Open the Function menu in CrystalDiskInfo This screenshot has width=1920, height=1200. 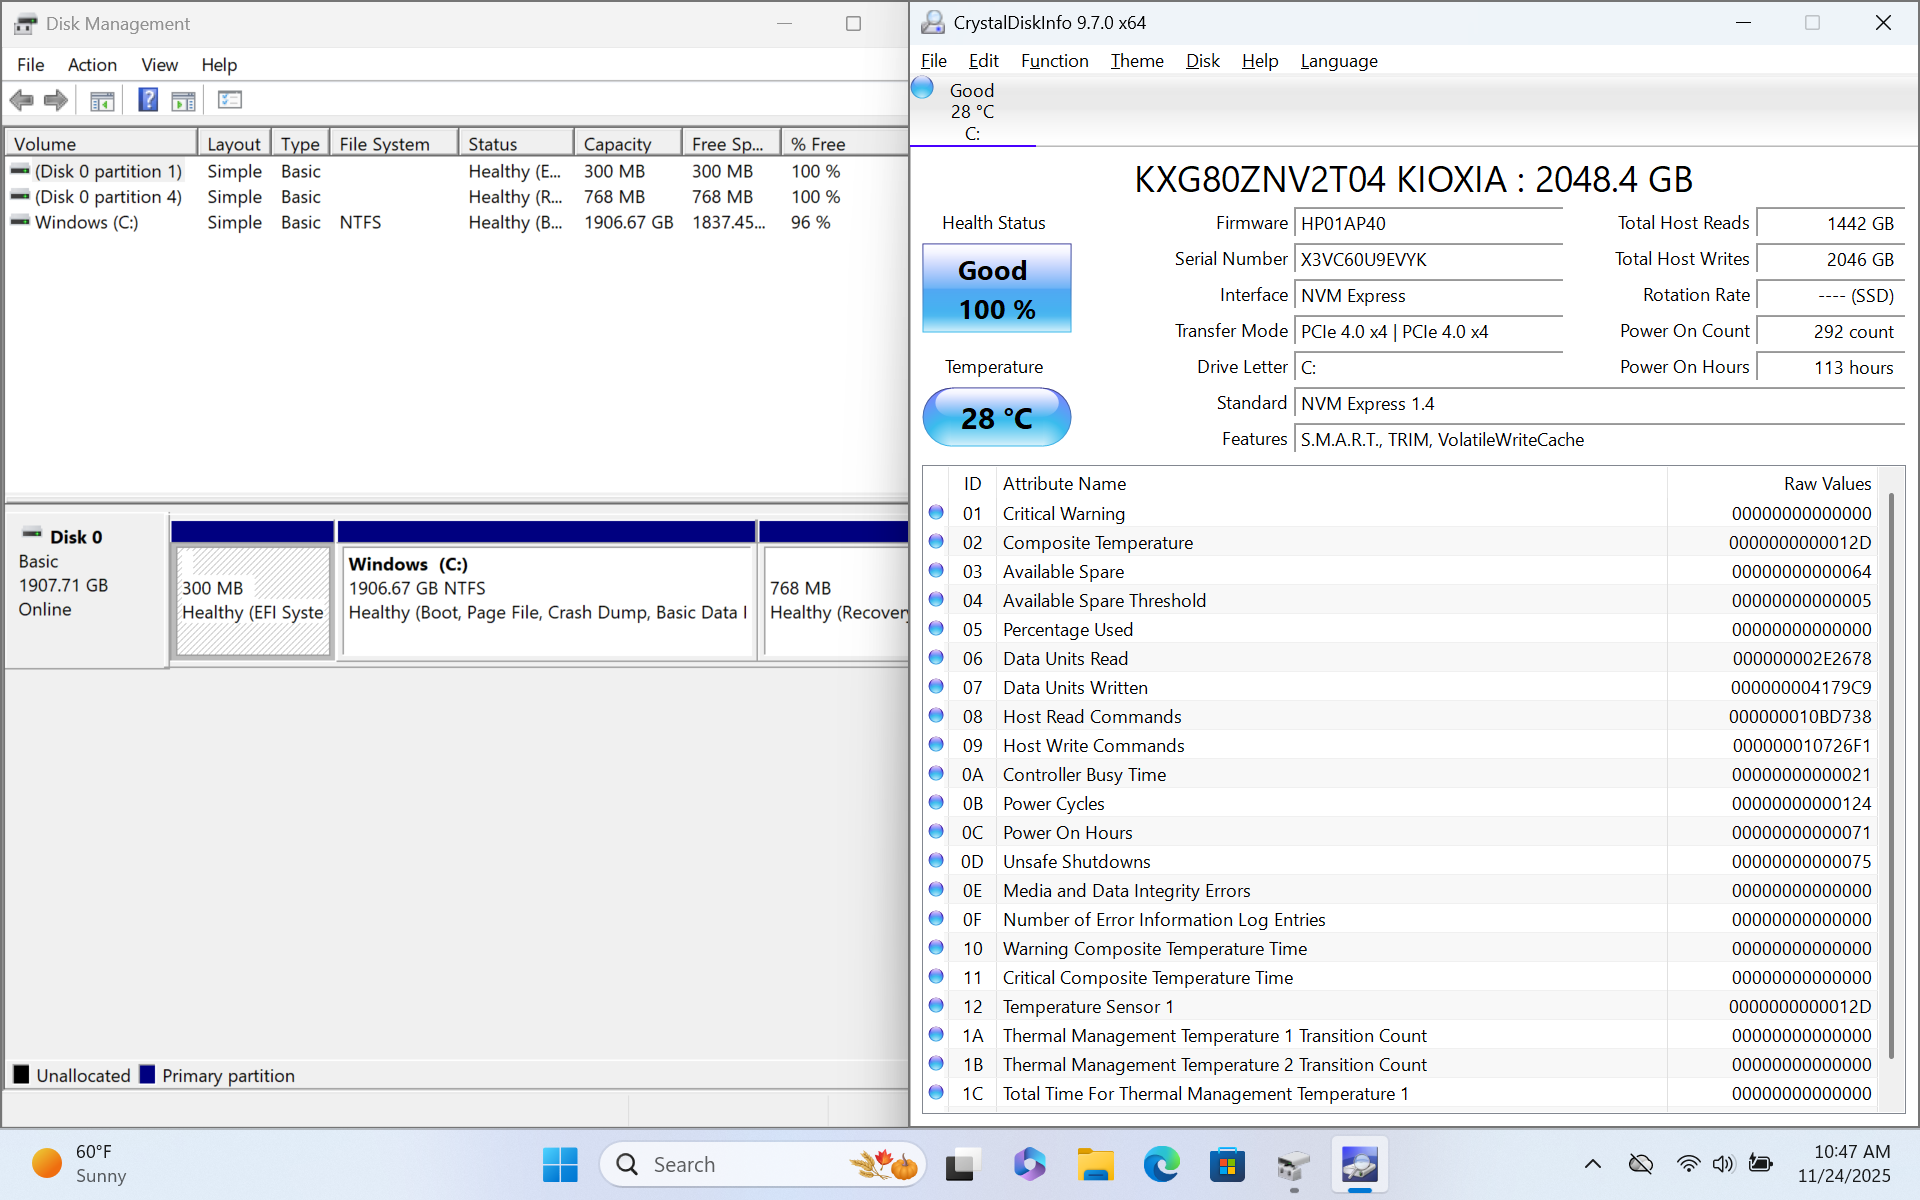coord(1054,61)
